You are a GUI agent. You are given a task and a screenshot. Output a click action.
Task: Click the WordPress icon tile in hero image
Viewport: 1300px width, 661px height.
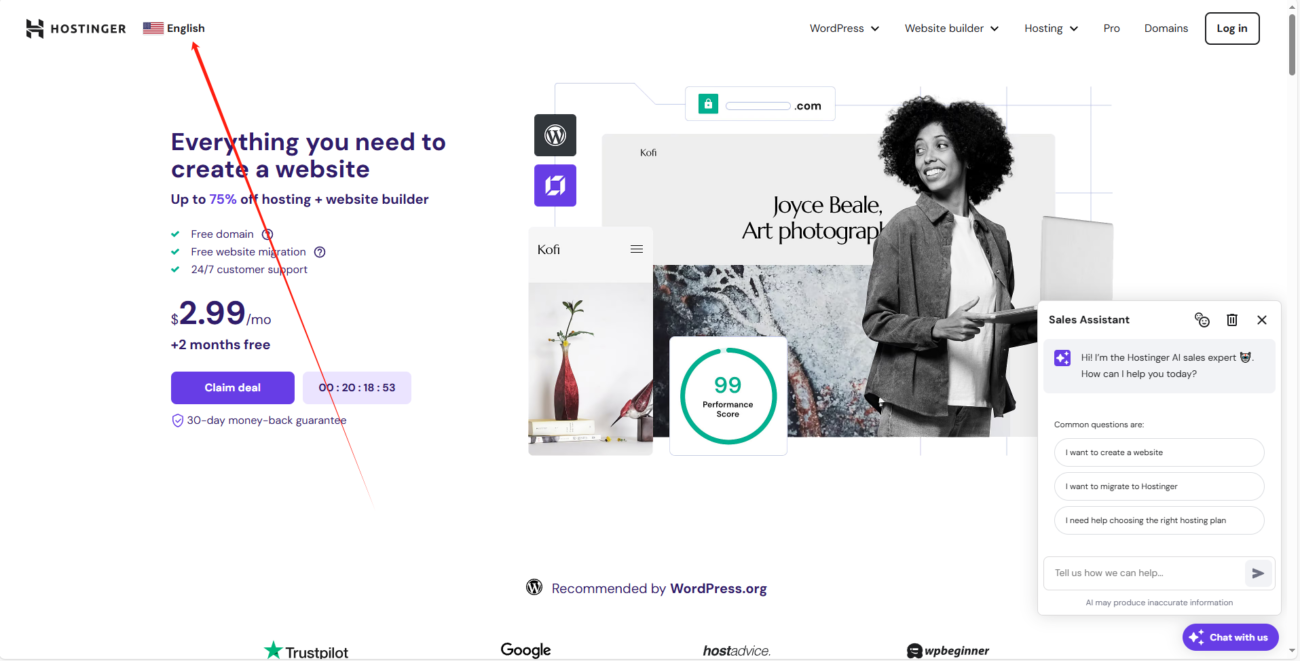(555, 135)
